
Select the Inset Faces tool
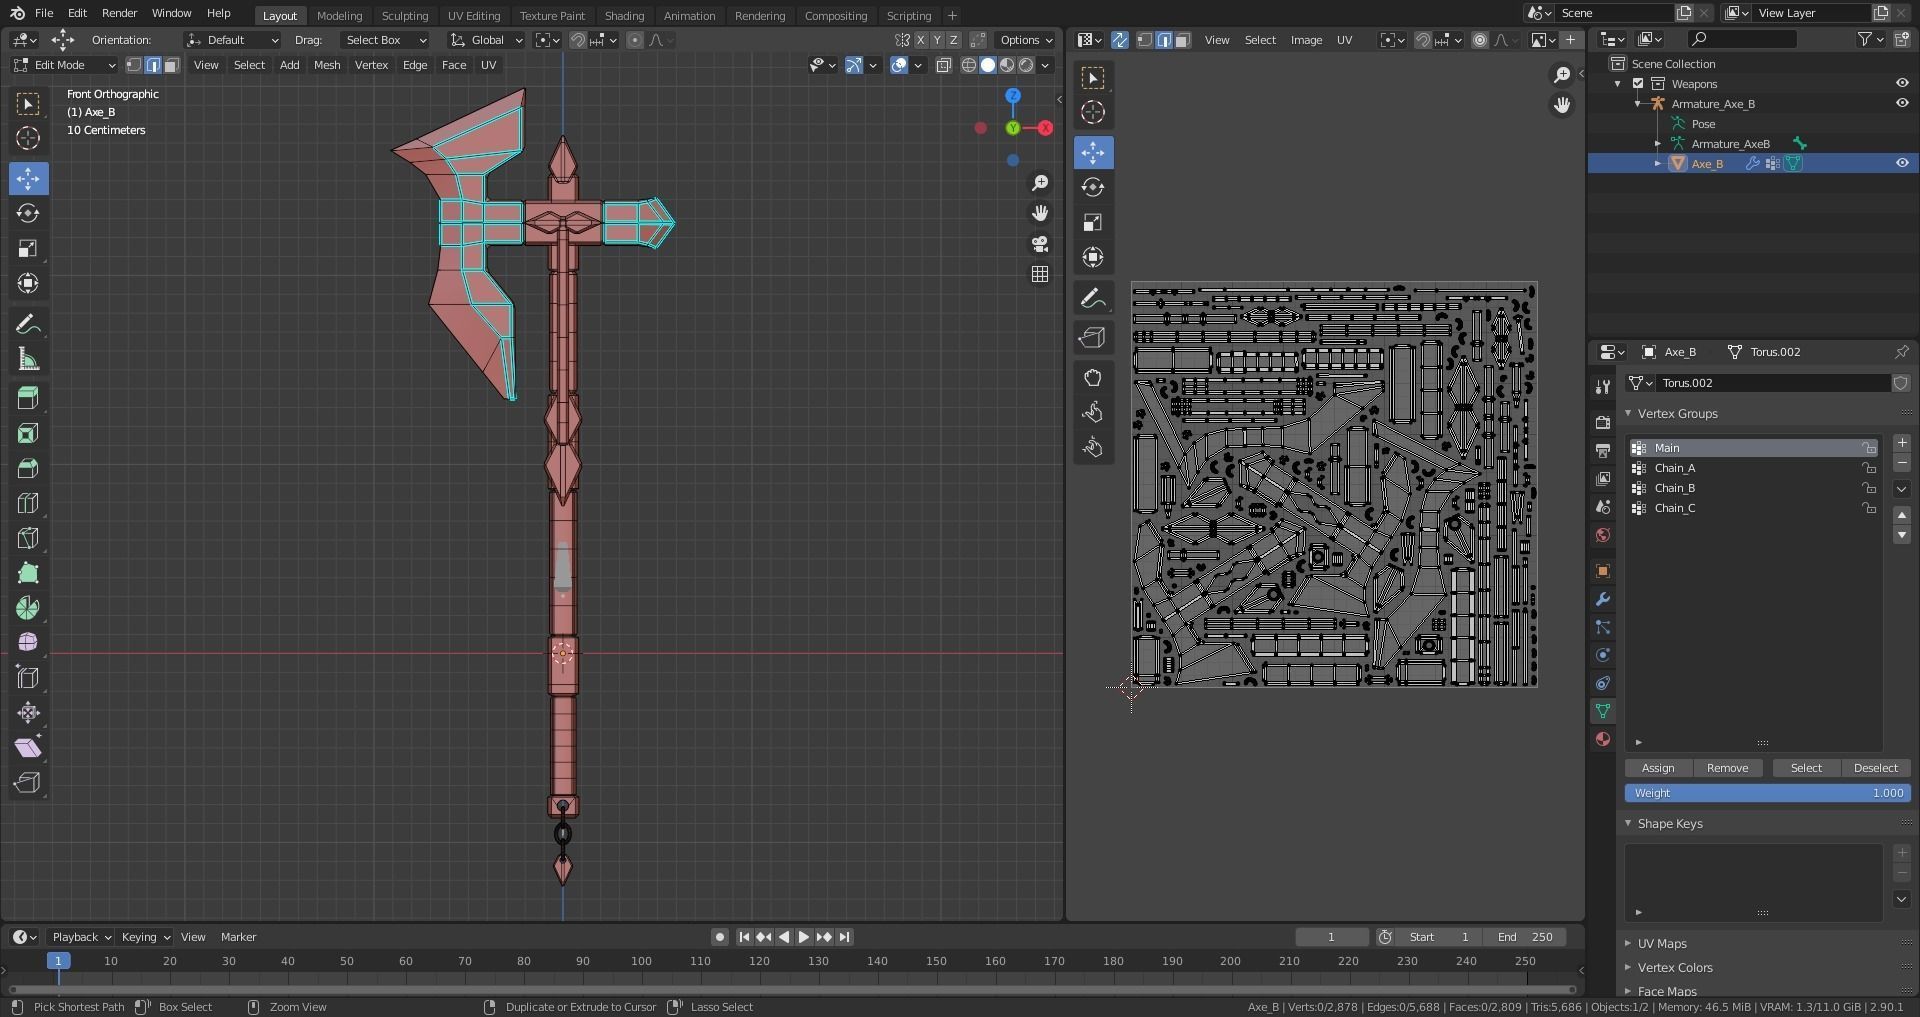coord(28,433)
